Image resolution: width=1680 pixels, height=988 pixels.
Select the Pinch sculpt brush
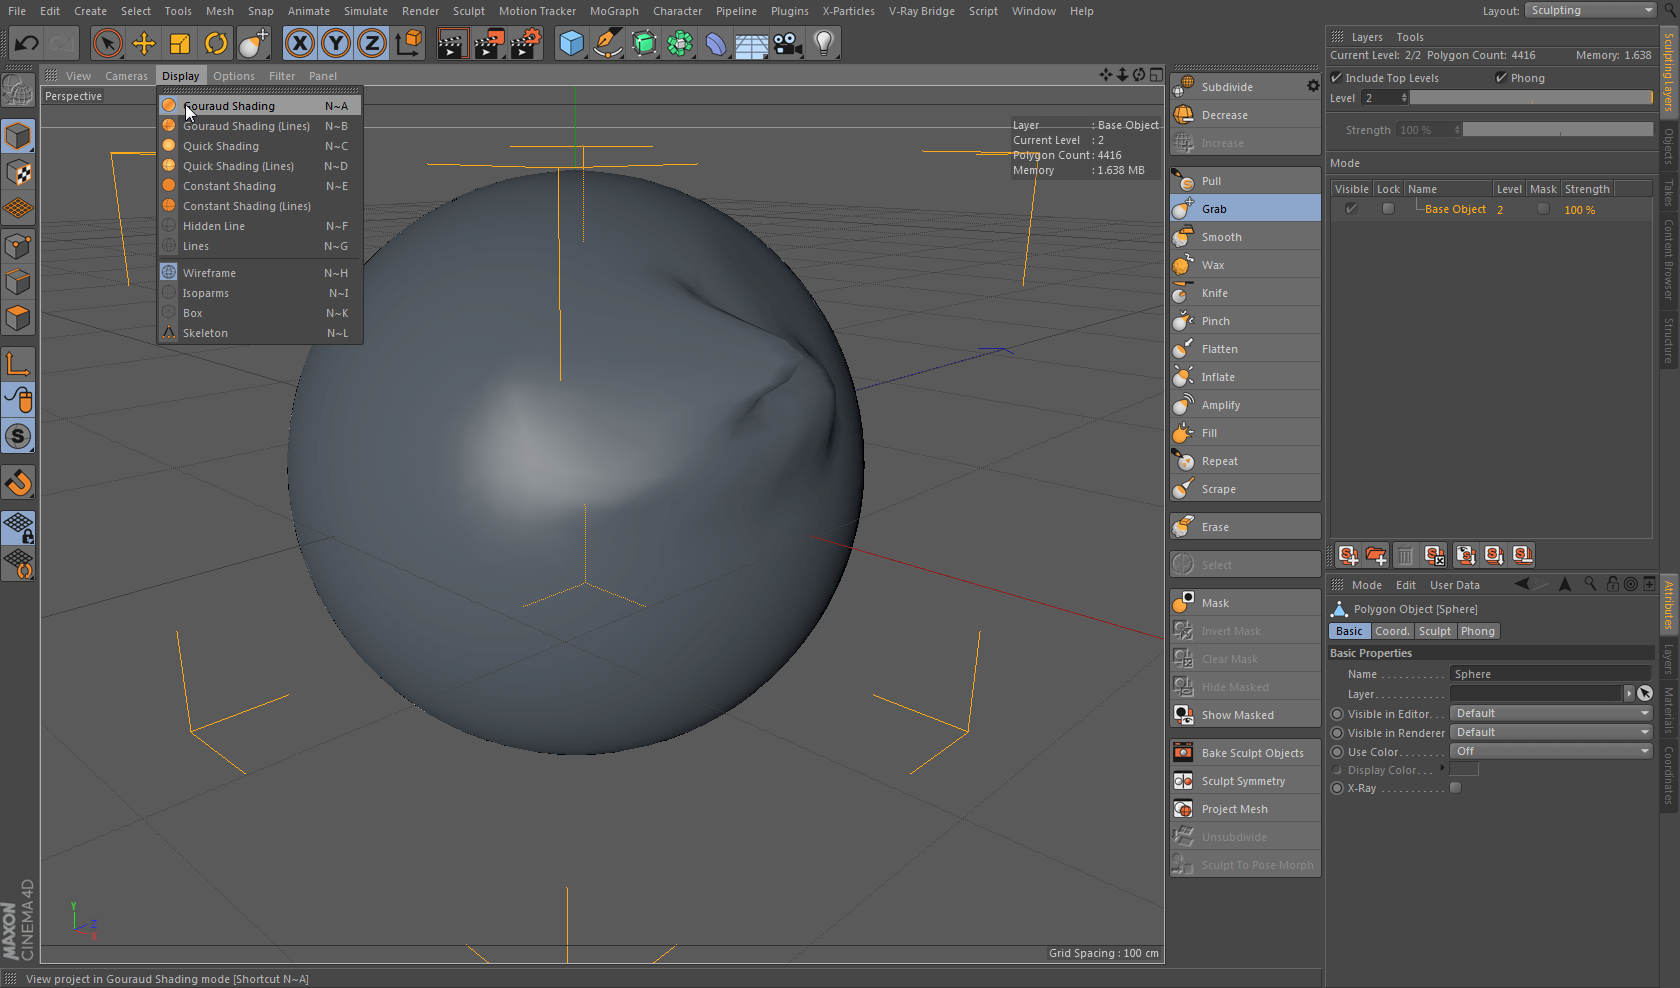click(1245, 321)
